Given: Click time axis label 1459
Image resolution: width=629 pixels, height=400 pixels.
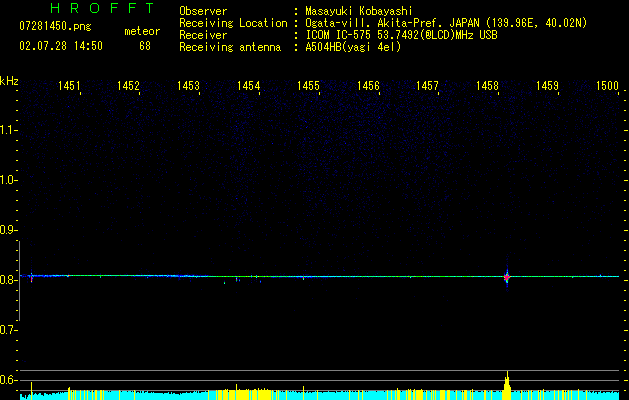Looking at the screenshot, I should point(547,85).
